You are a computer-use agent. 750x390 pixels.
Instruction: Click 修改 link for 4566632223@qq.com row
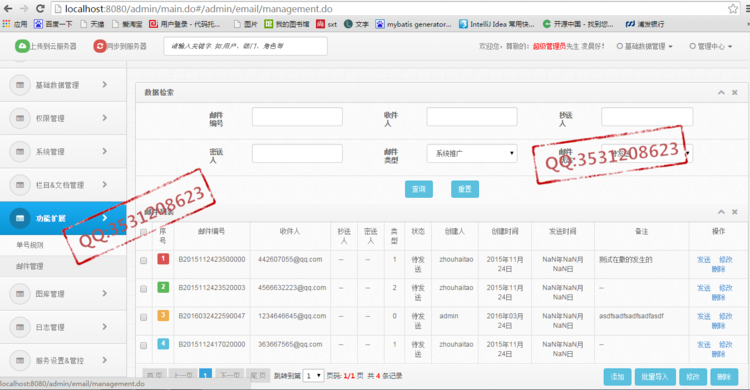tap(726, 288)
